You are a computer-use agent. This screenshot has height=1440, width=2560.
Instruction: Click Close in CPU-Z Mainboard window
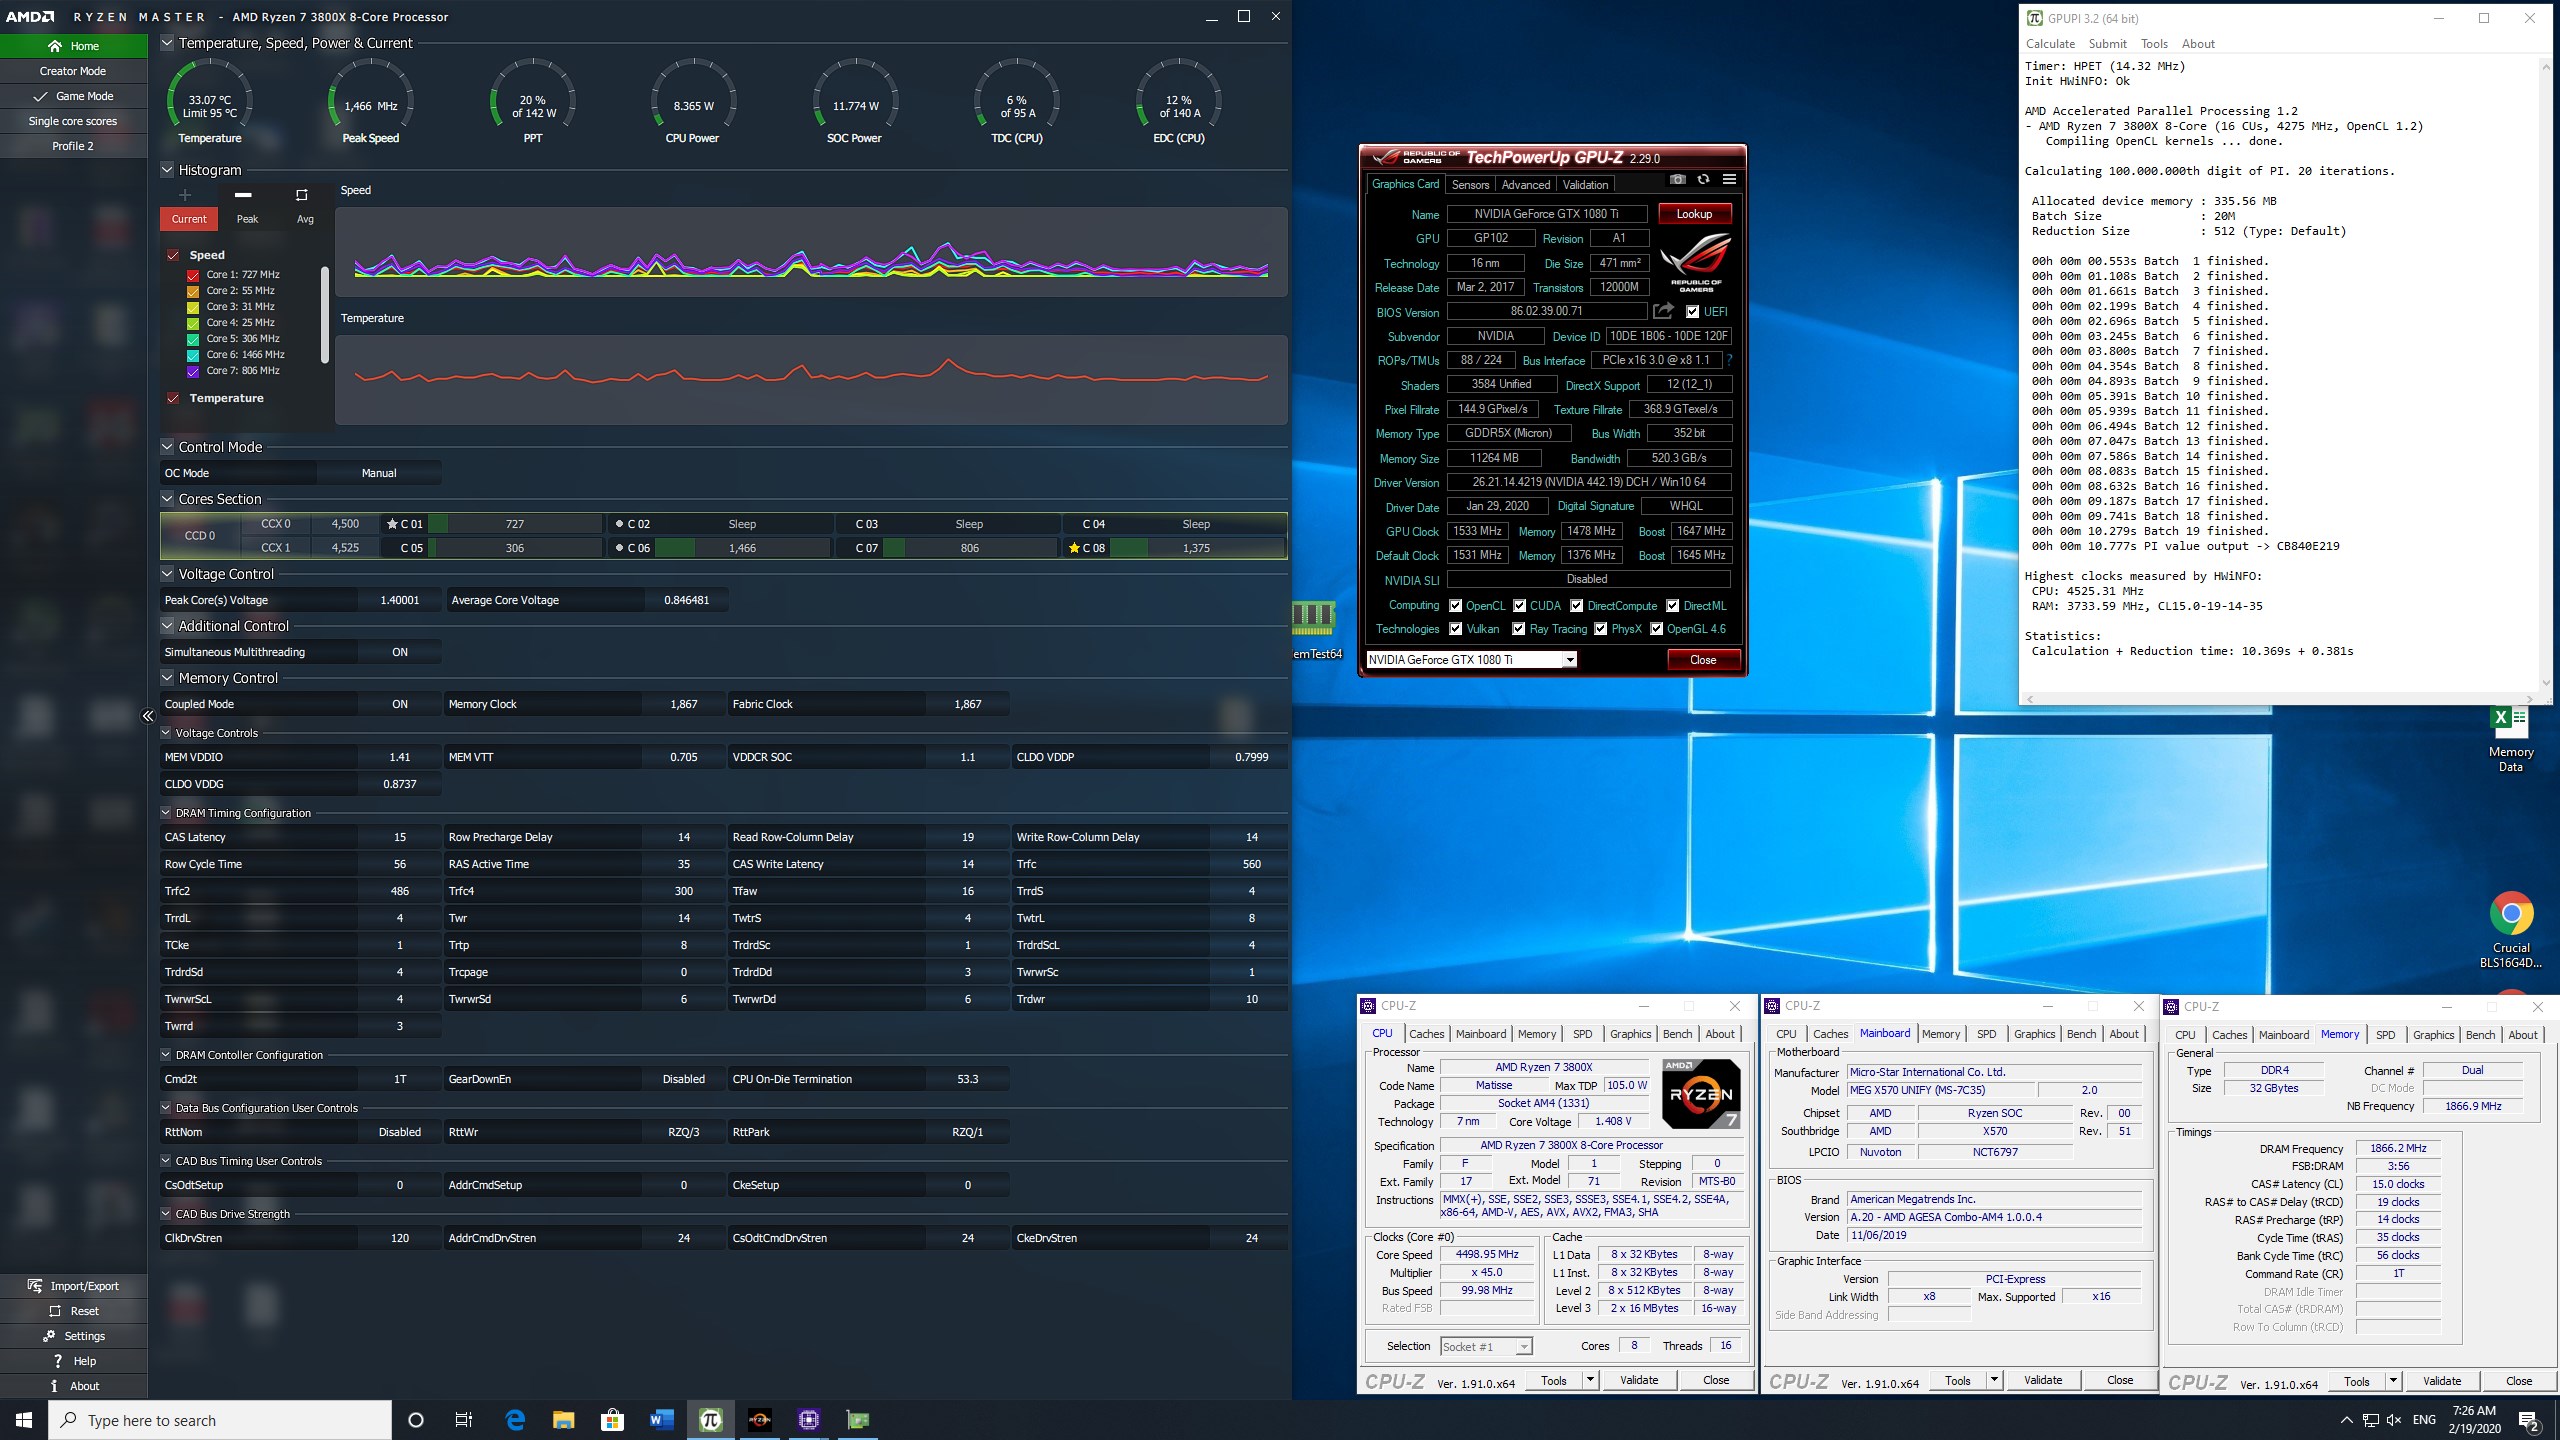[2119, 1380]
